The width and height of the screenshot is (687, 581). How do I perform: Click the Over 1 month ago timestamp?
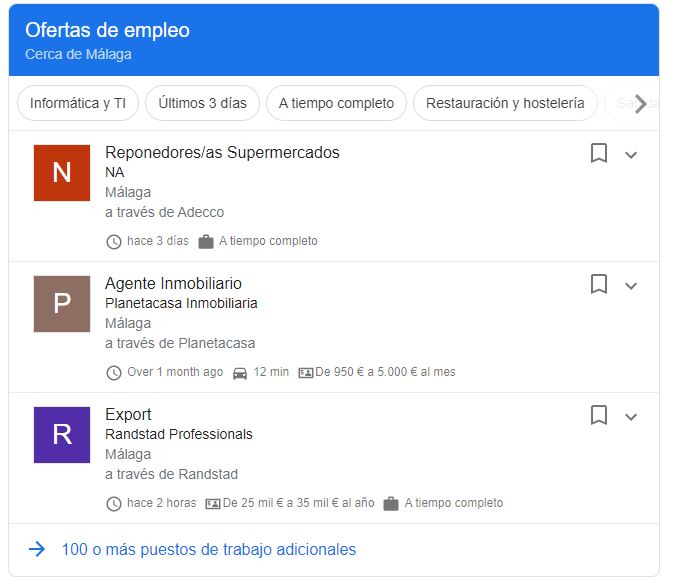(x=175, y=372)
